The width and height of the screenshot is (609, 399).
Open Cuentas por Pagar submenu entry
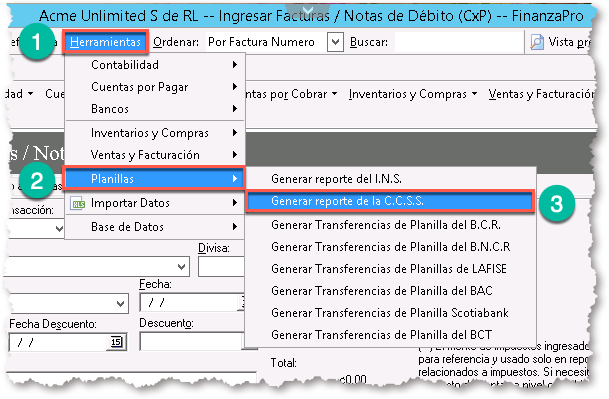(155, 87)
